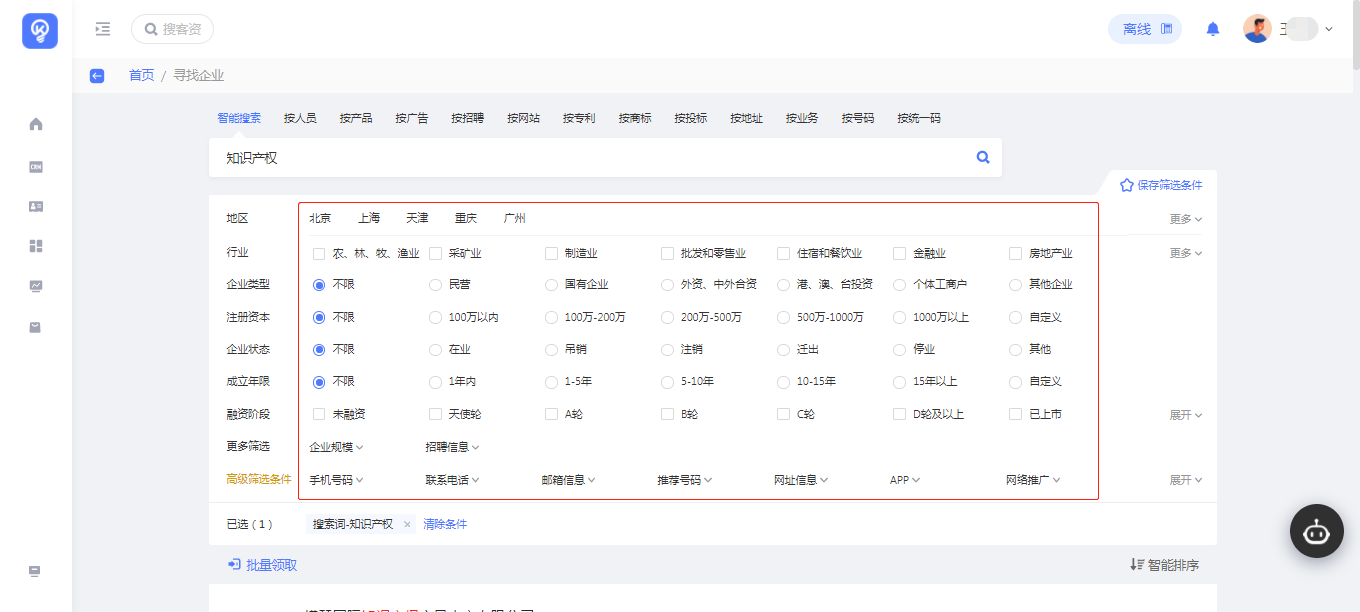The image size is (1360, 612).
Task: Open the dashboard grid sidebar icon
Action: click(36, 246)
